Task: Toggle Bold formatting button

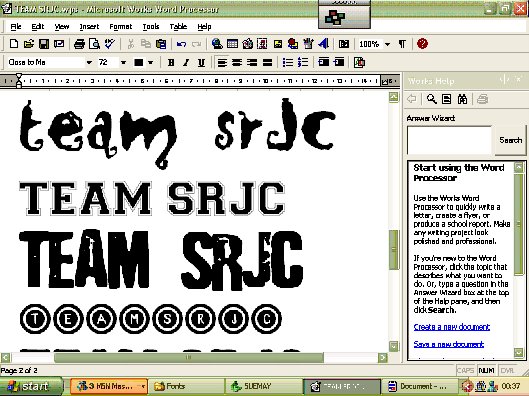Action: [171, 62]
